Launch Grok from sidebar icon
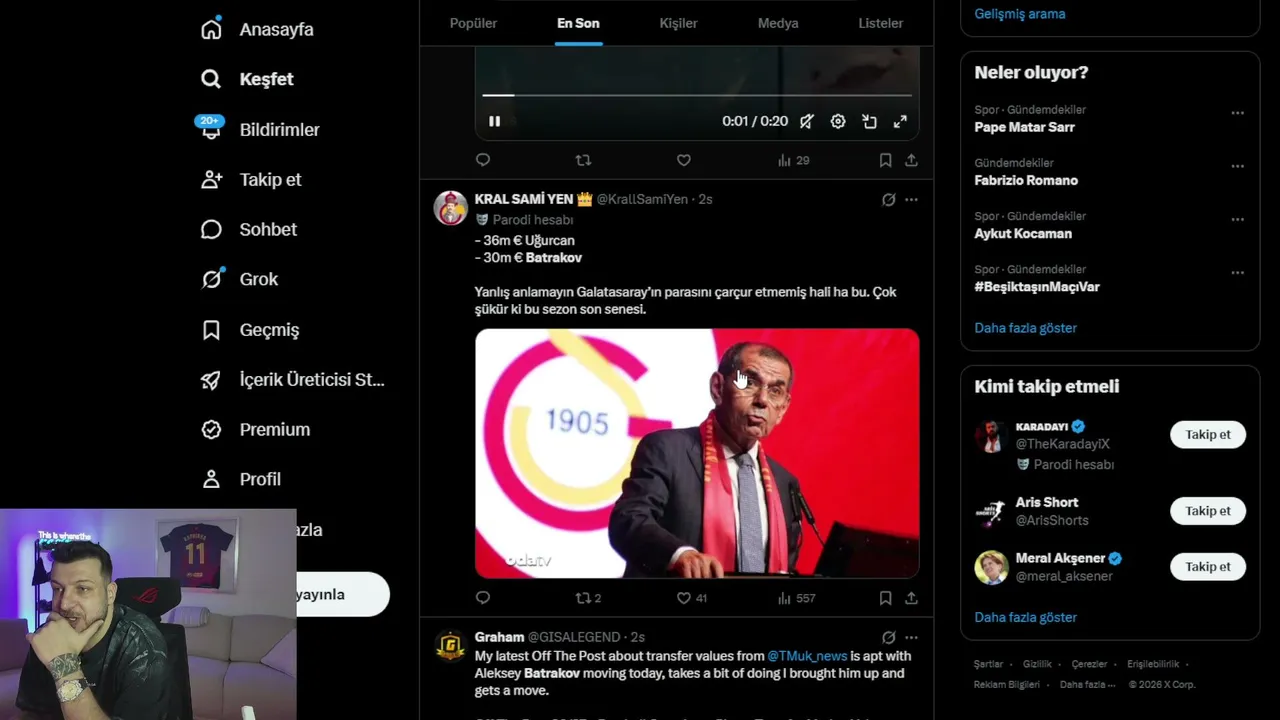The height and width of the screenshot is (720, 1280). click(211, 279)
